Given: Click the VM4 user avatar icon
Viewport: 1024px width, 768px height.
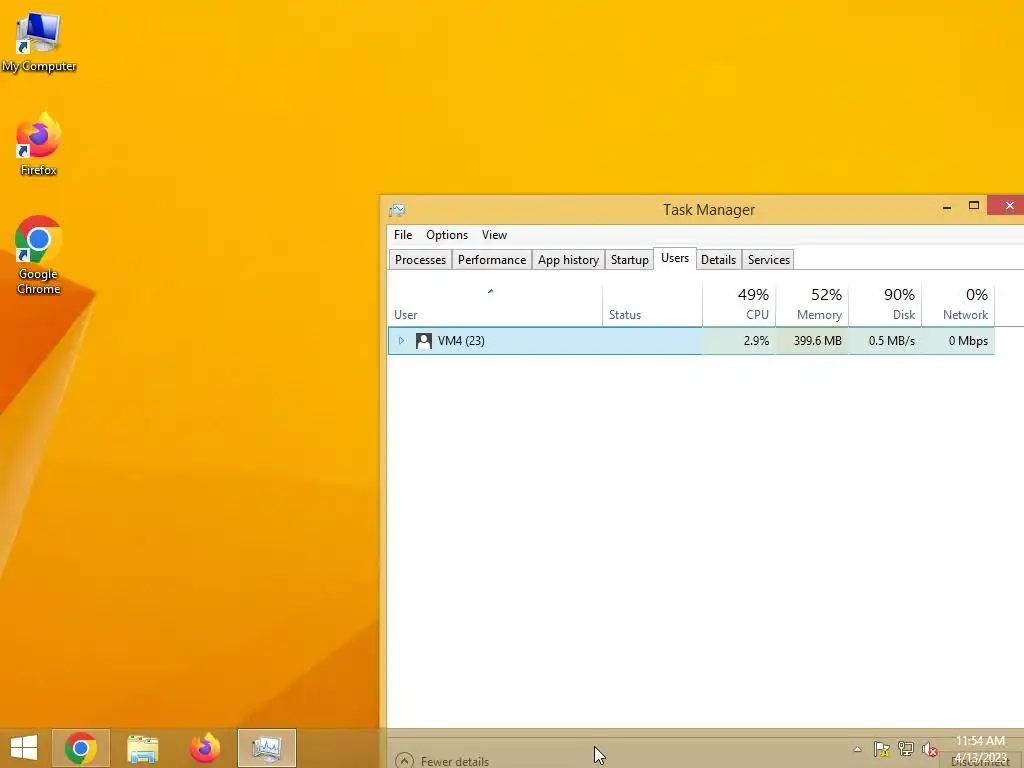Looking at the screenshot, I should (x=424, y=341).
